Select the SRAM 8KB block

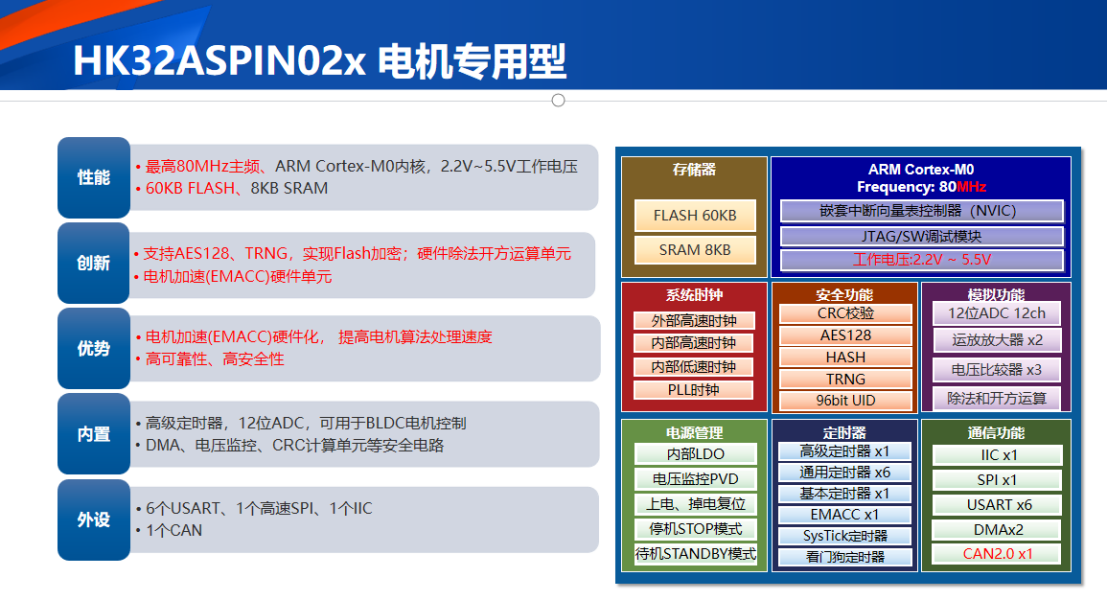[x=695, y=250]
